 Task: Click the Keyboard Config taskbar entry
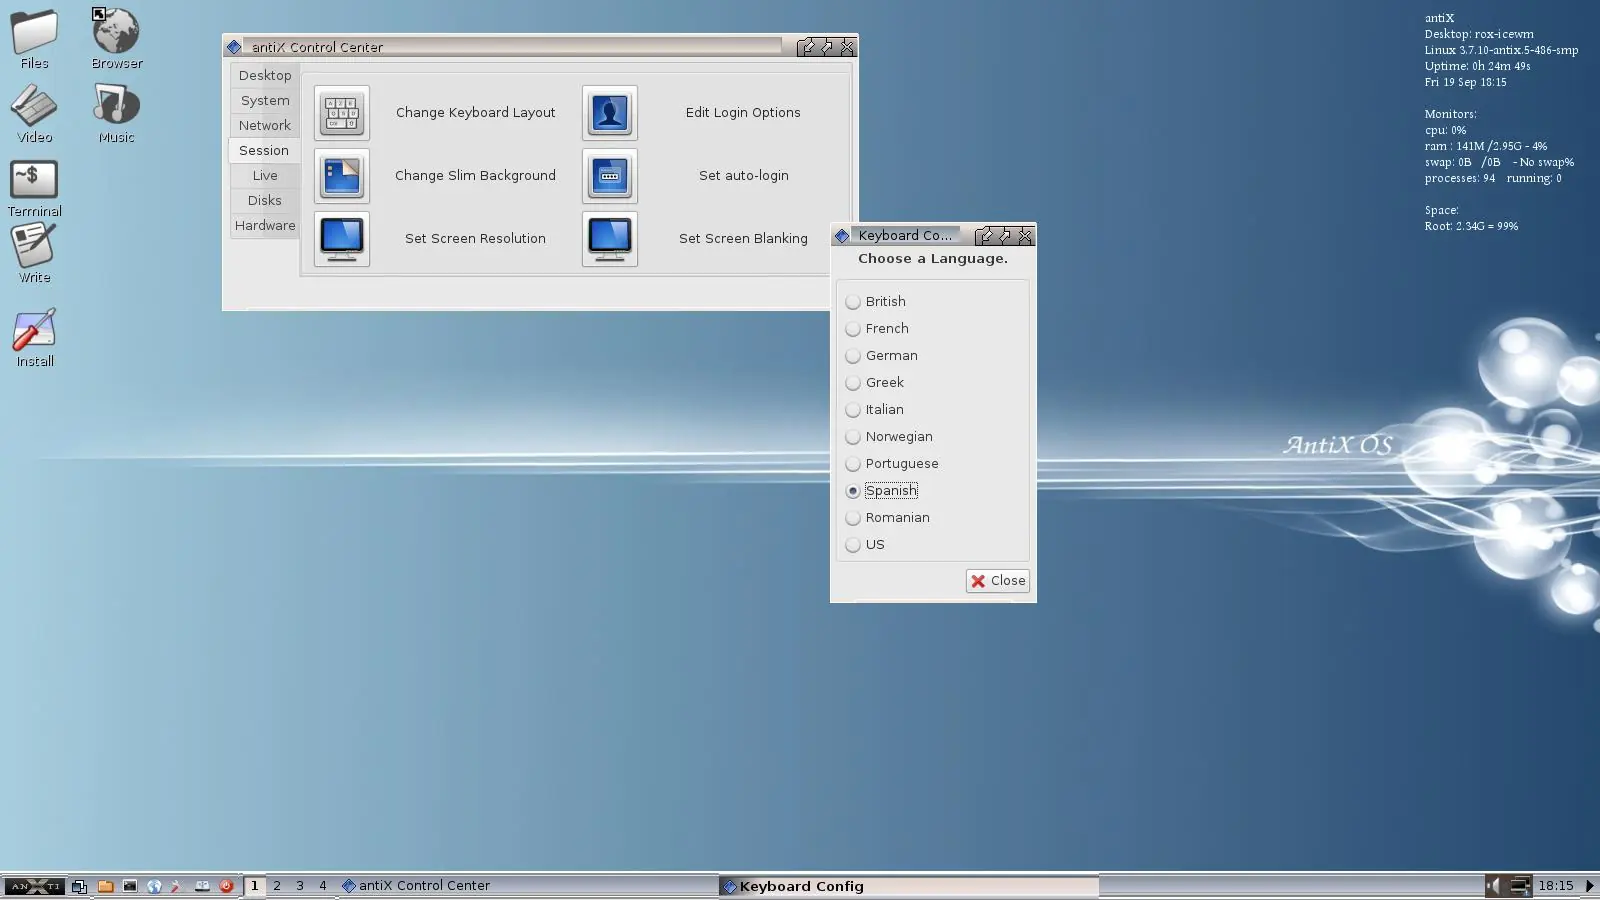click(908, 886)
